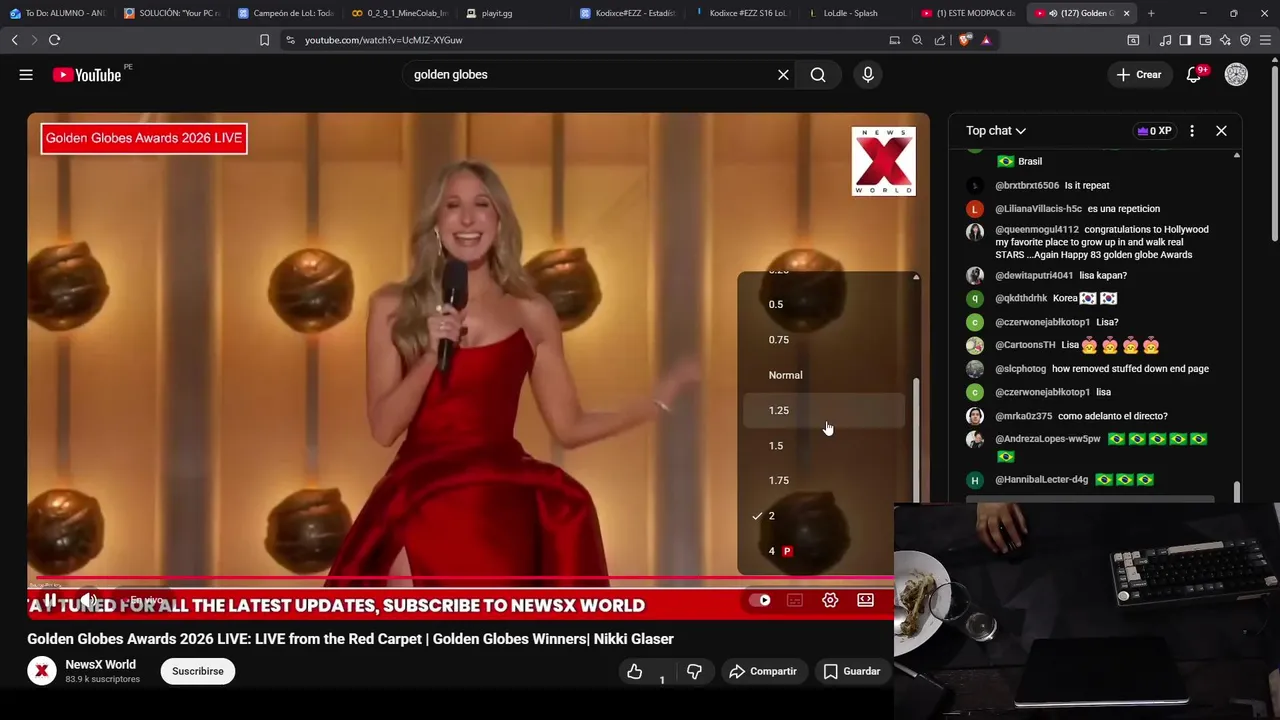Image resolution: width=1280 pixels, height=720 pixels.
Task: Click the live chat scrollbar
Action: [x=1237, y=491]
